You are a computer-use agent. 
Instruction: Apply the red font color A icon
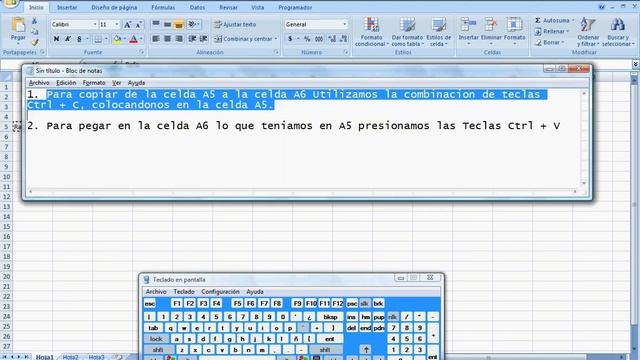(x=133, y=39)
